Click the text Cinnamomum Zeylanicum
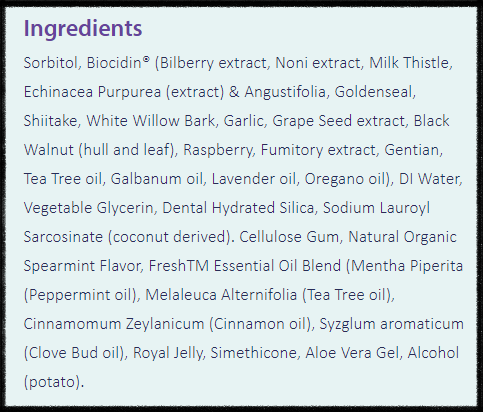 pos(114,324)
